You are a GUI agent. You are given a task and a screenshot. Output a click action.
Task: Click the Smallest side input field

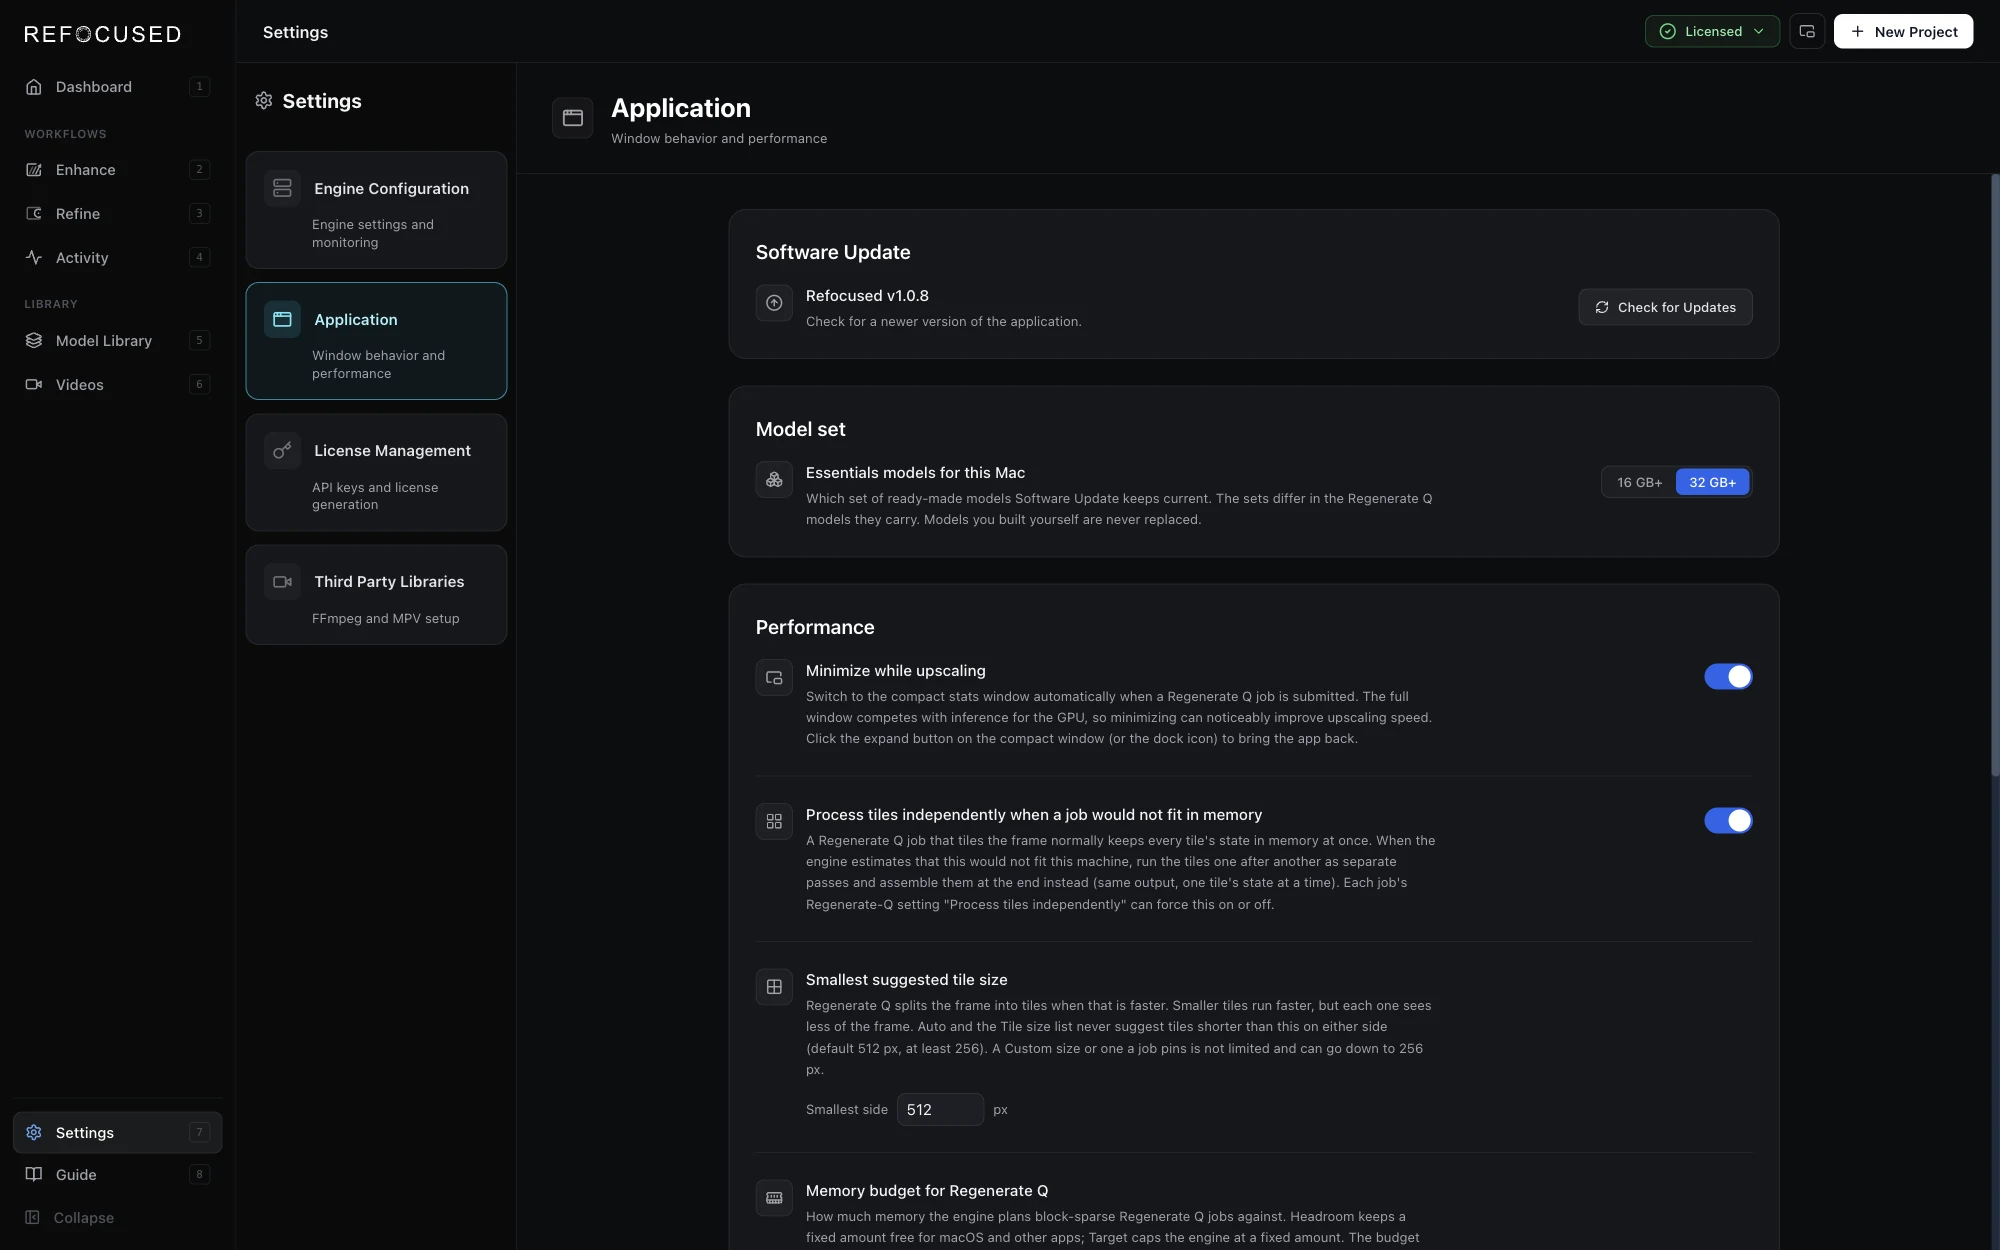[x=940, y=1110]
